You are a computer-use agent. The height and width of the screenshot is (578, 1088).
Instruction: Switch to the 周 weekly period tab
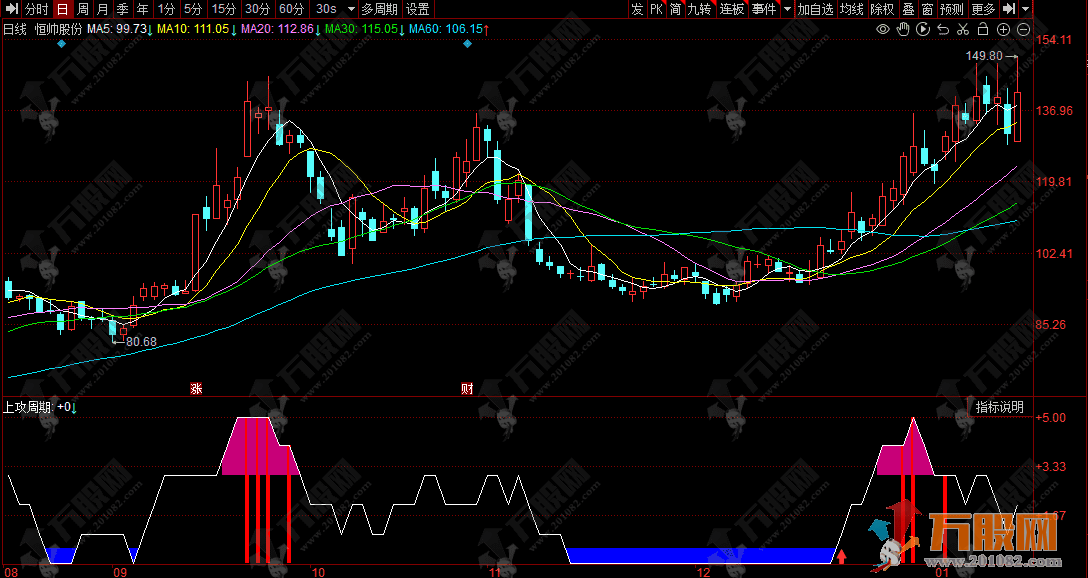coord(83,9)
